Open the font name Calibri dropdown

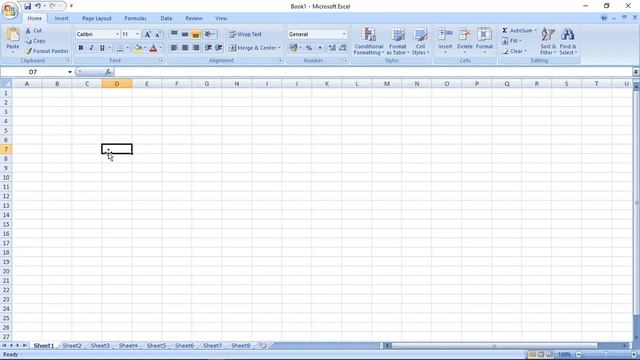[117, 34]
